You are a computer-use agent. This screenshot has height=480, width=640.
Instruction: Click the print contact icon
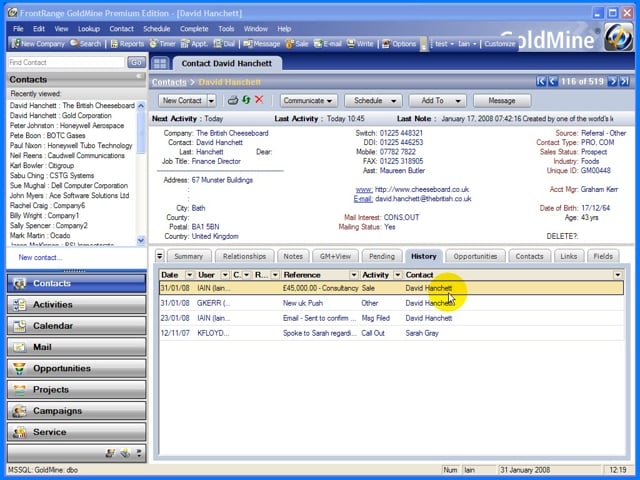click(233, 100)
